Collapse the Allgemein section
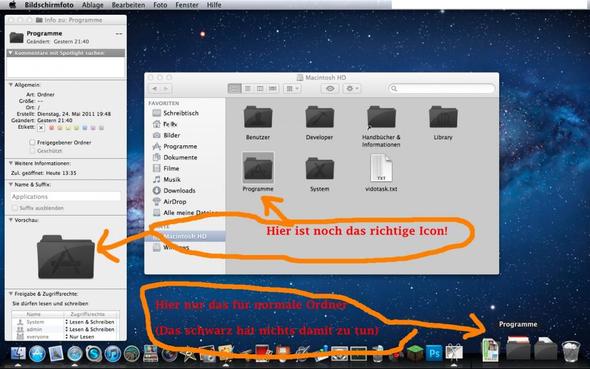The width and height of the screenshot is (590, 369). [11, 85]
